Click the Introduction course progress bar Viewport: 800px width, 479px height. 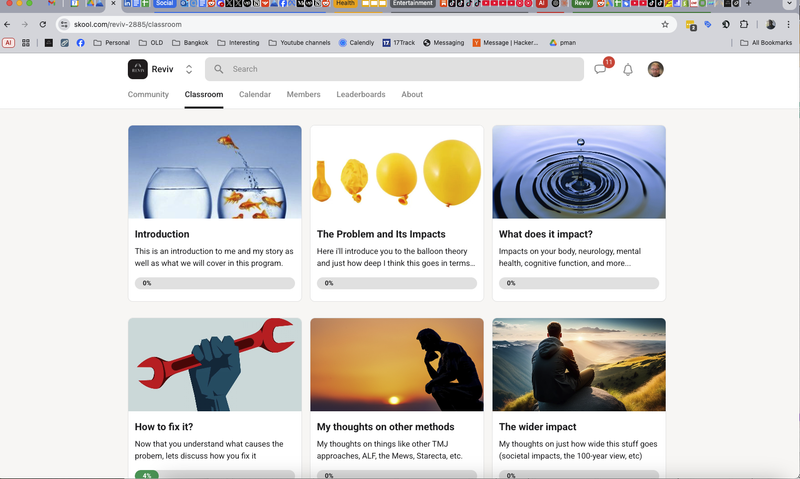214,283
